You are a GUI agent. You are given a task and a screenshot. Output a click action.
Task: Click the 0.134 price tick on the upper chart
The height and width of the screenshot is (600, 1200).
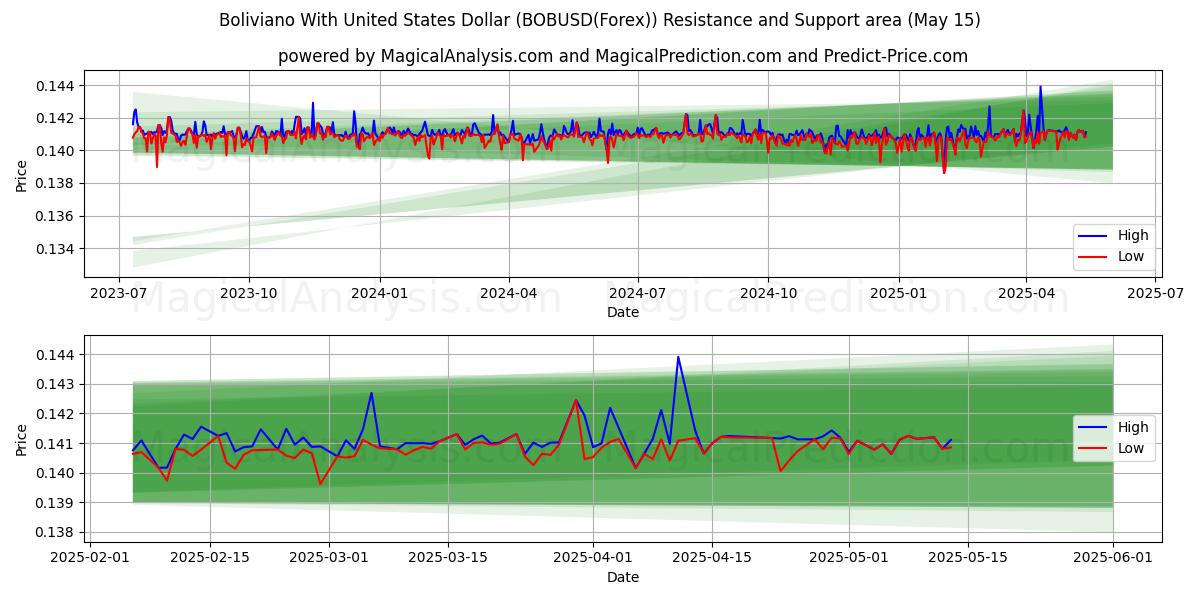[x=57, y=249]
